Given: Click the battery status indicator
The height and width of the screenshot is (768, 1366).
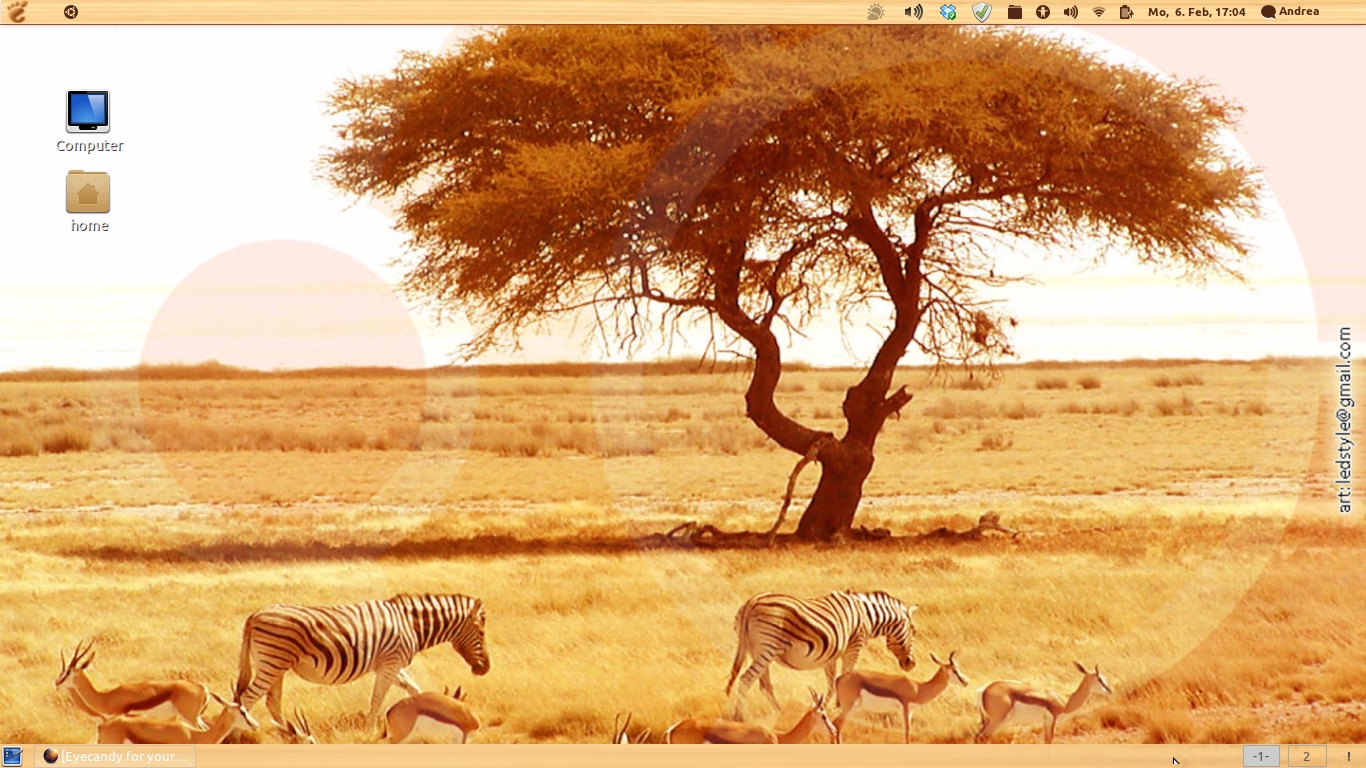Looking at the screenshot, I should [1126, 12].
